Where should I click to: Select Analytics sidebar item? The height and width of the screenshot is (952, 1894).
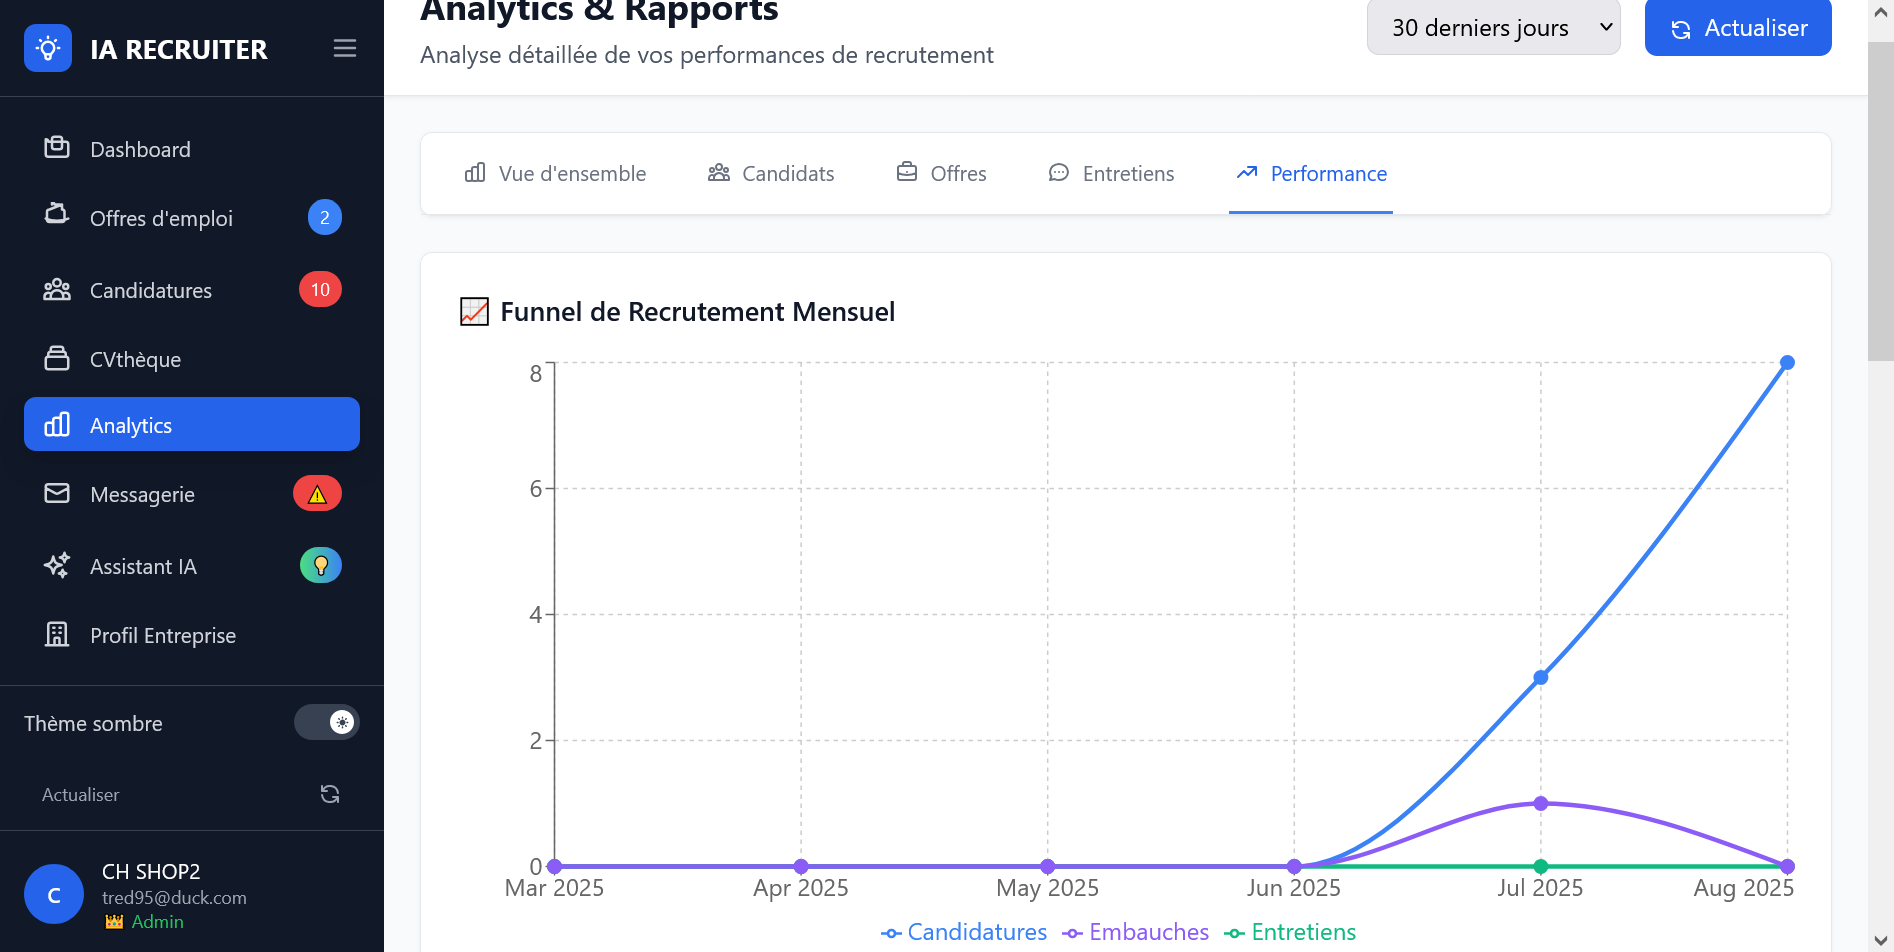pyautogui.click(x=192, y=424)
